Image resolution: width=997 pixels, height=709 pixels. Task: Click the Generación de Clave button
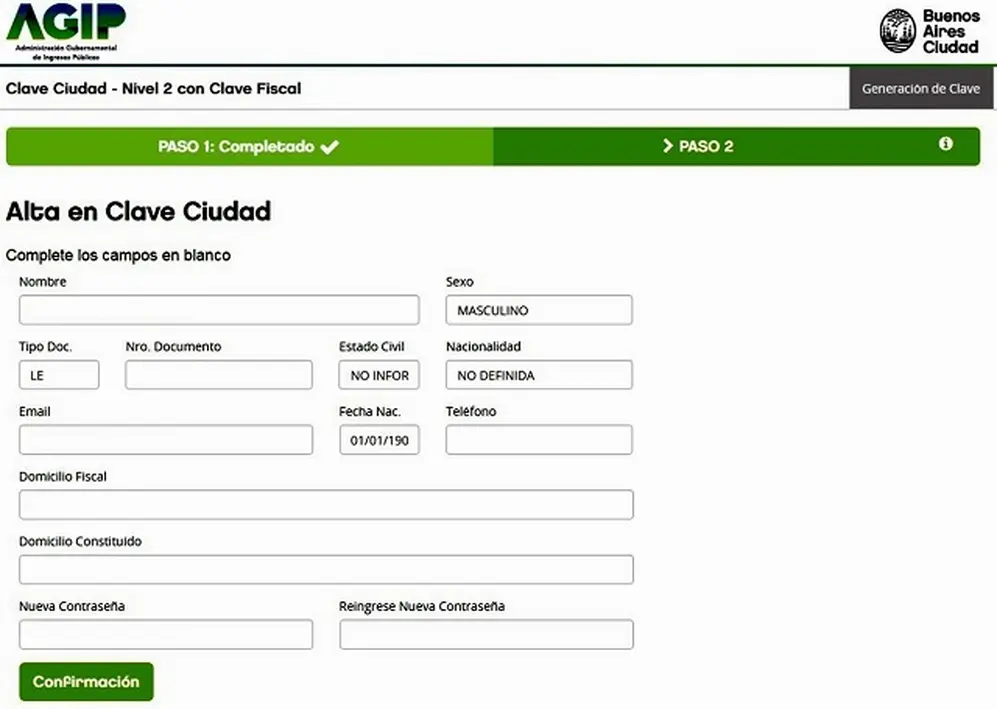[x=921, y=88]
